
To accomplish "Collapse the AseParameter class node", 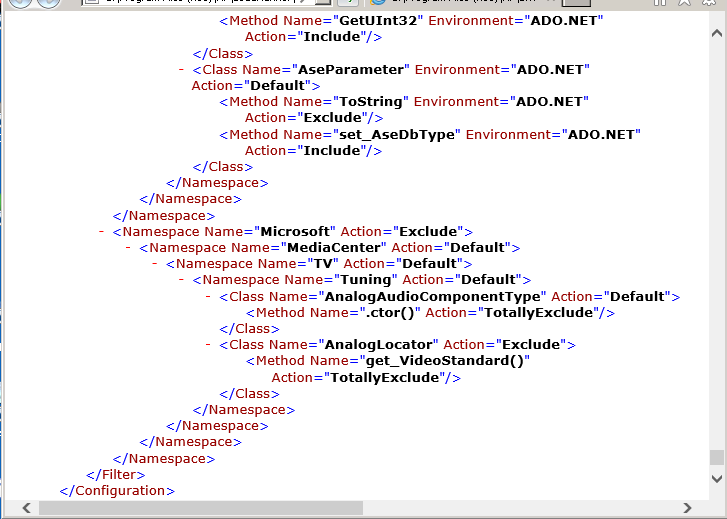I will 181,70.
